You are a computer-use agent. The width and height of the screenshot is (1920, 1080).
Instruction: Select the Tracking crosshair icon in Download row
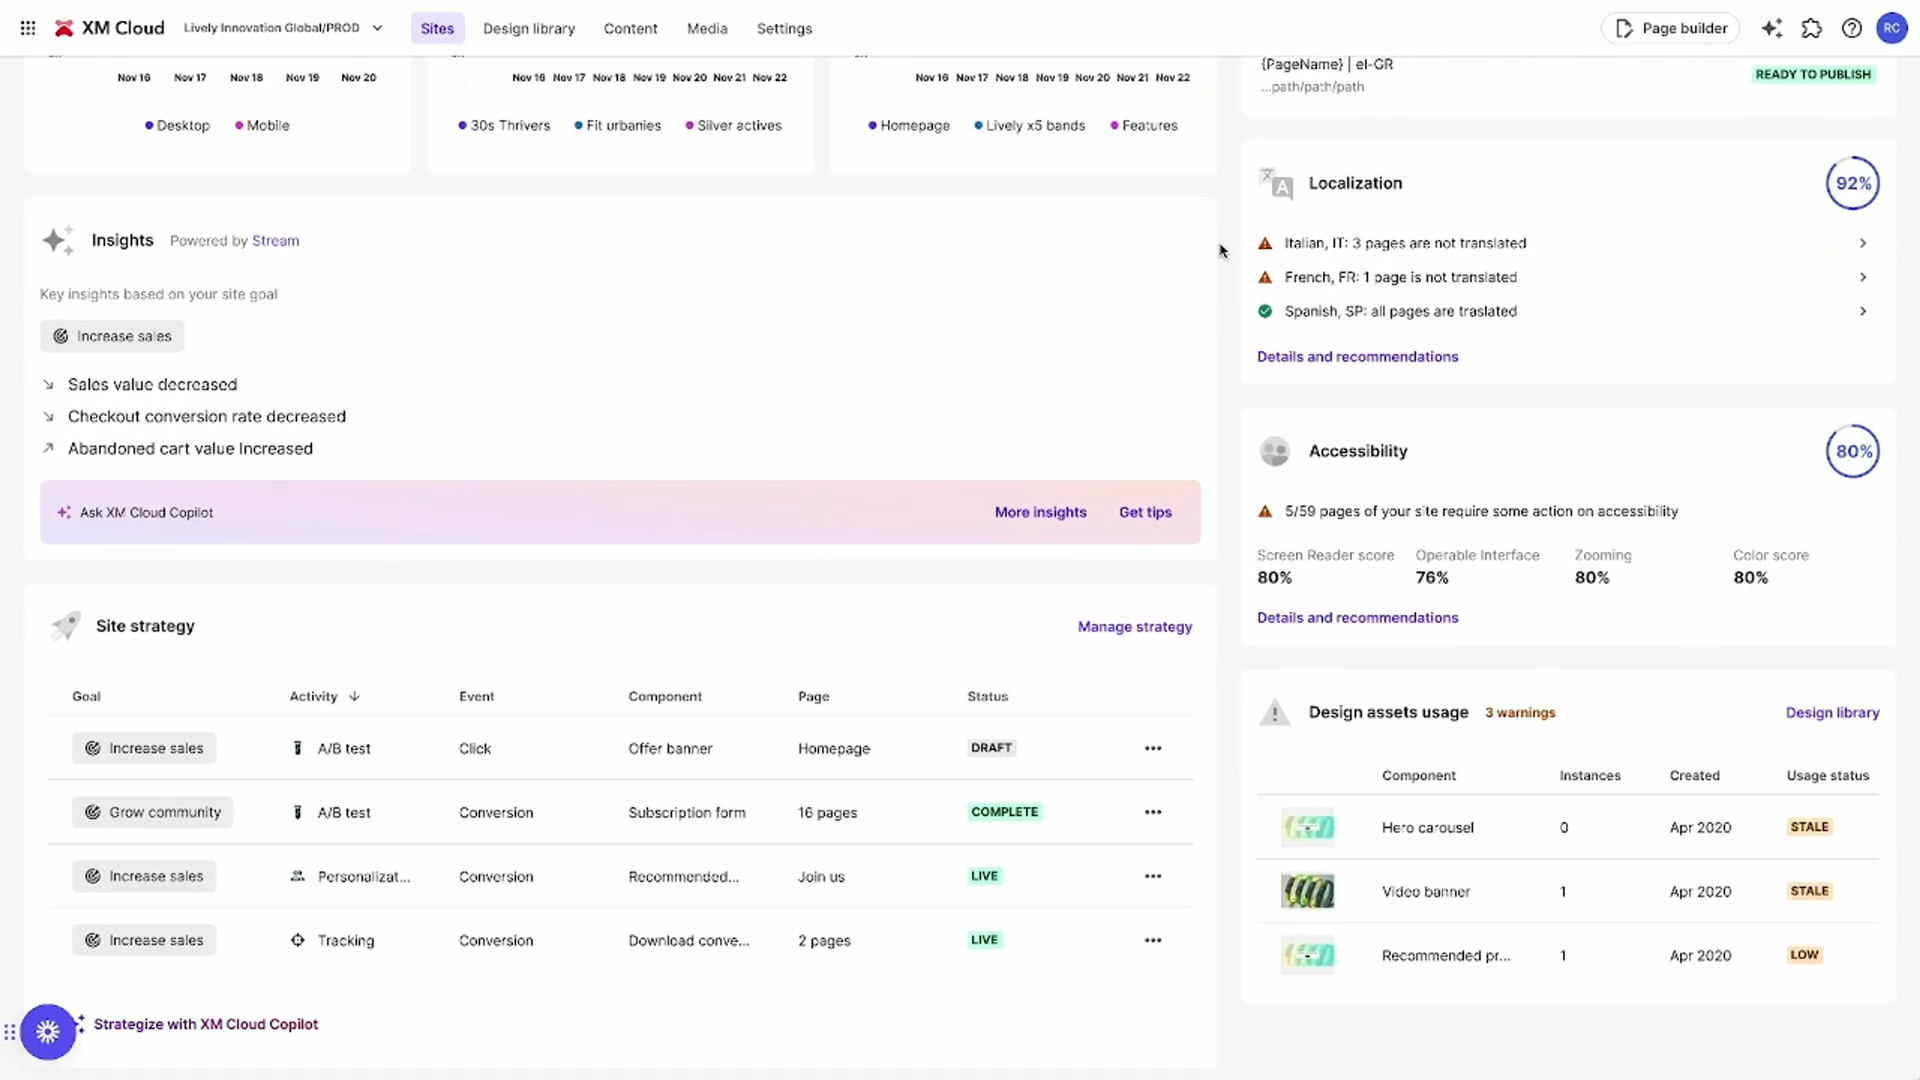(297, 940)
